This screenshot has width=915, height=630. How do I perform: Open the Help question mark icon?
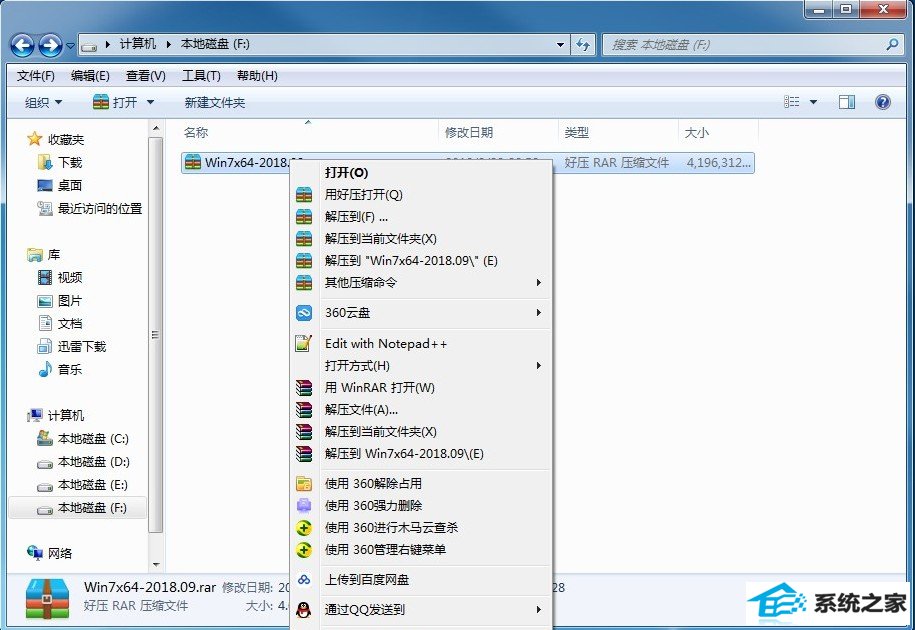[882, 103]
